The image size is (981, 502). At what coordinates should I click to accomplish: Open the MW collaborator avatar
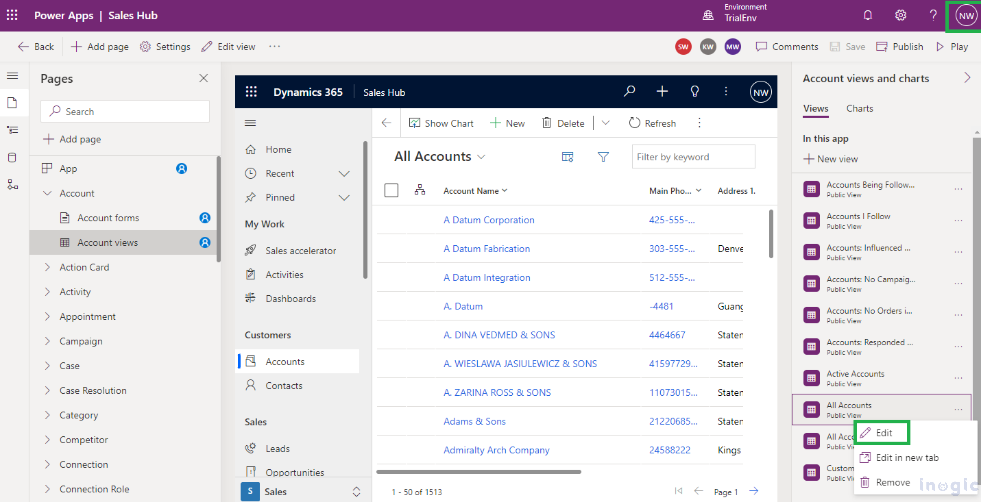pos(733,46)
